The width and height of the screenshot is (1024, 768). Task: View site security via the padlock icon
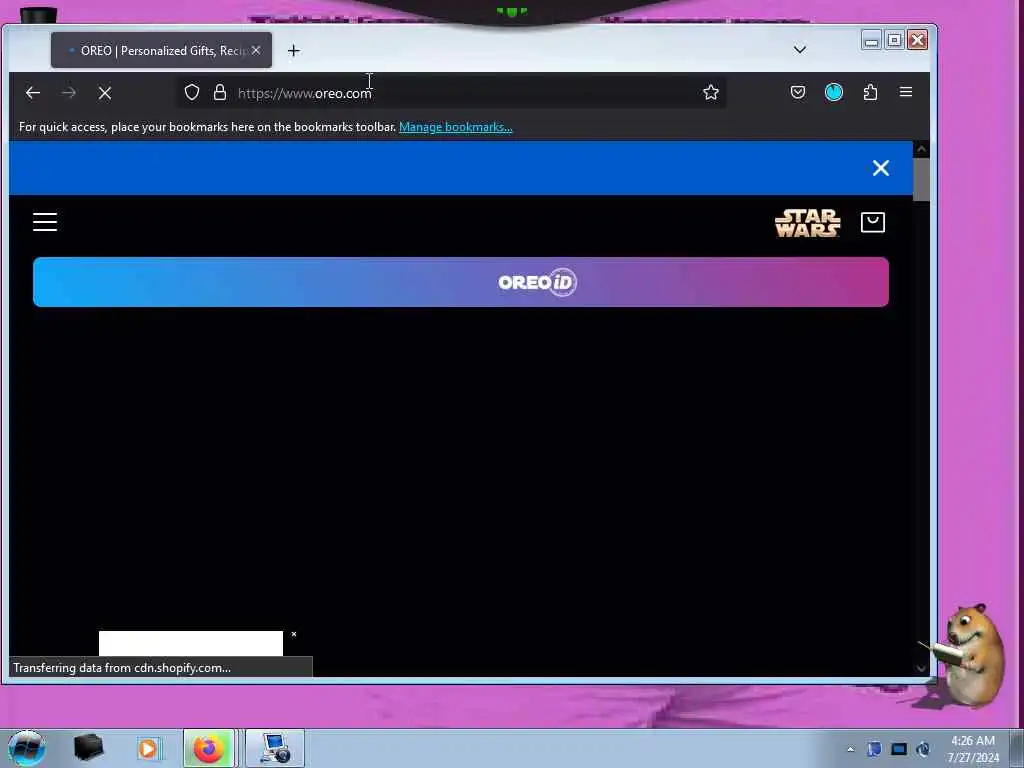coord(220,93)
